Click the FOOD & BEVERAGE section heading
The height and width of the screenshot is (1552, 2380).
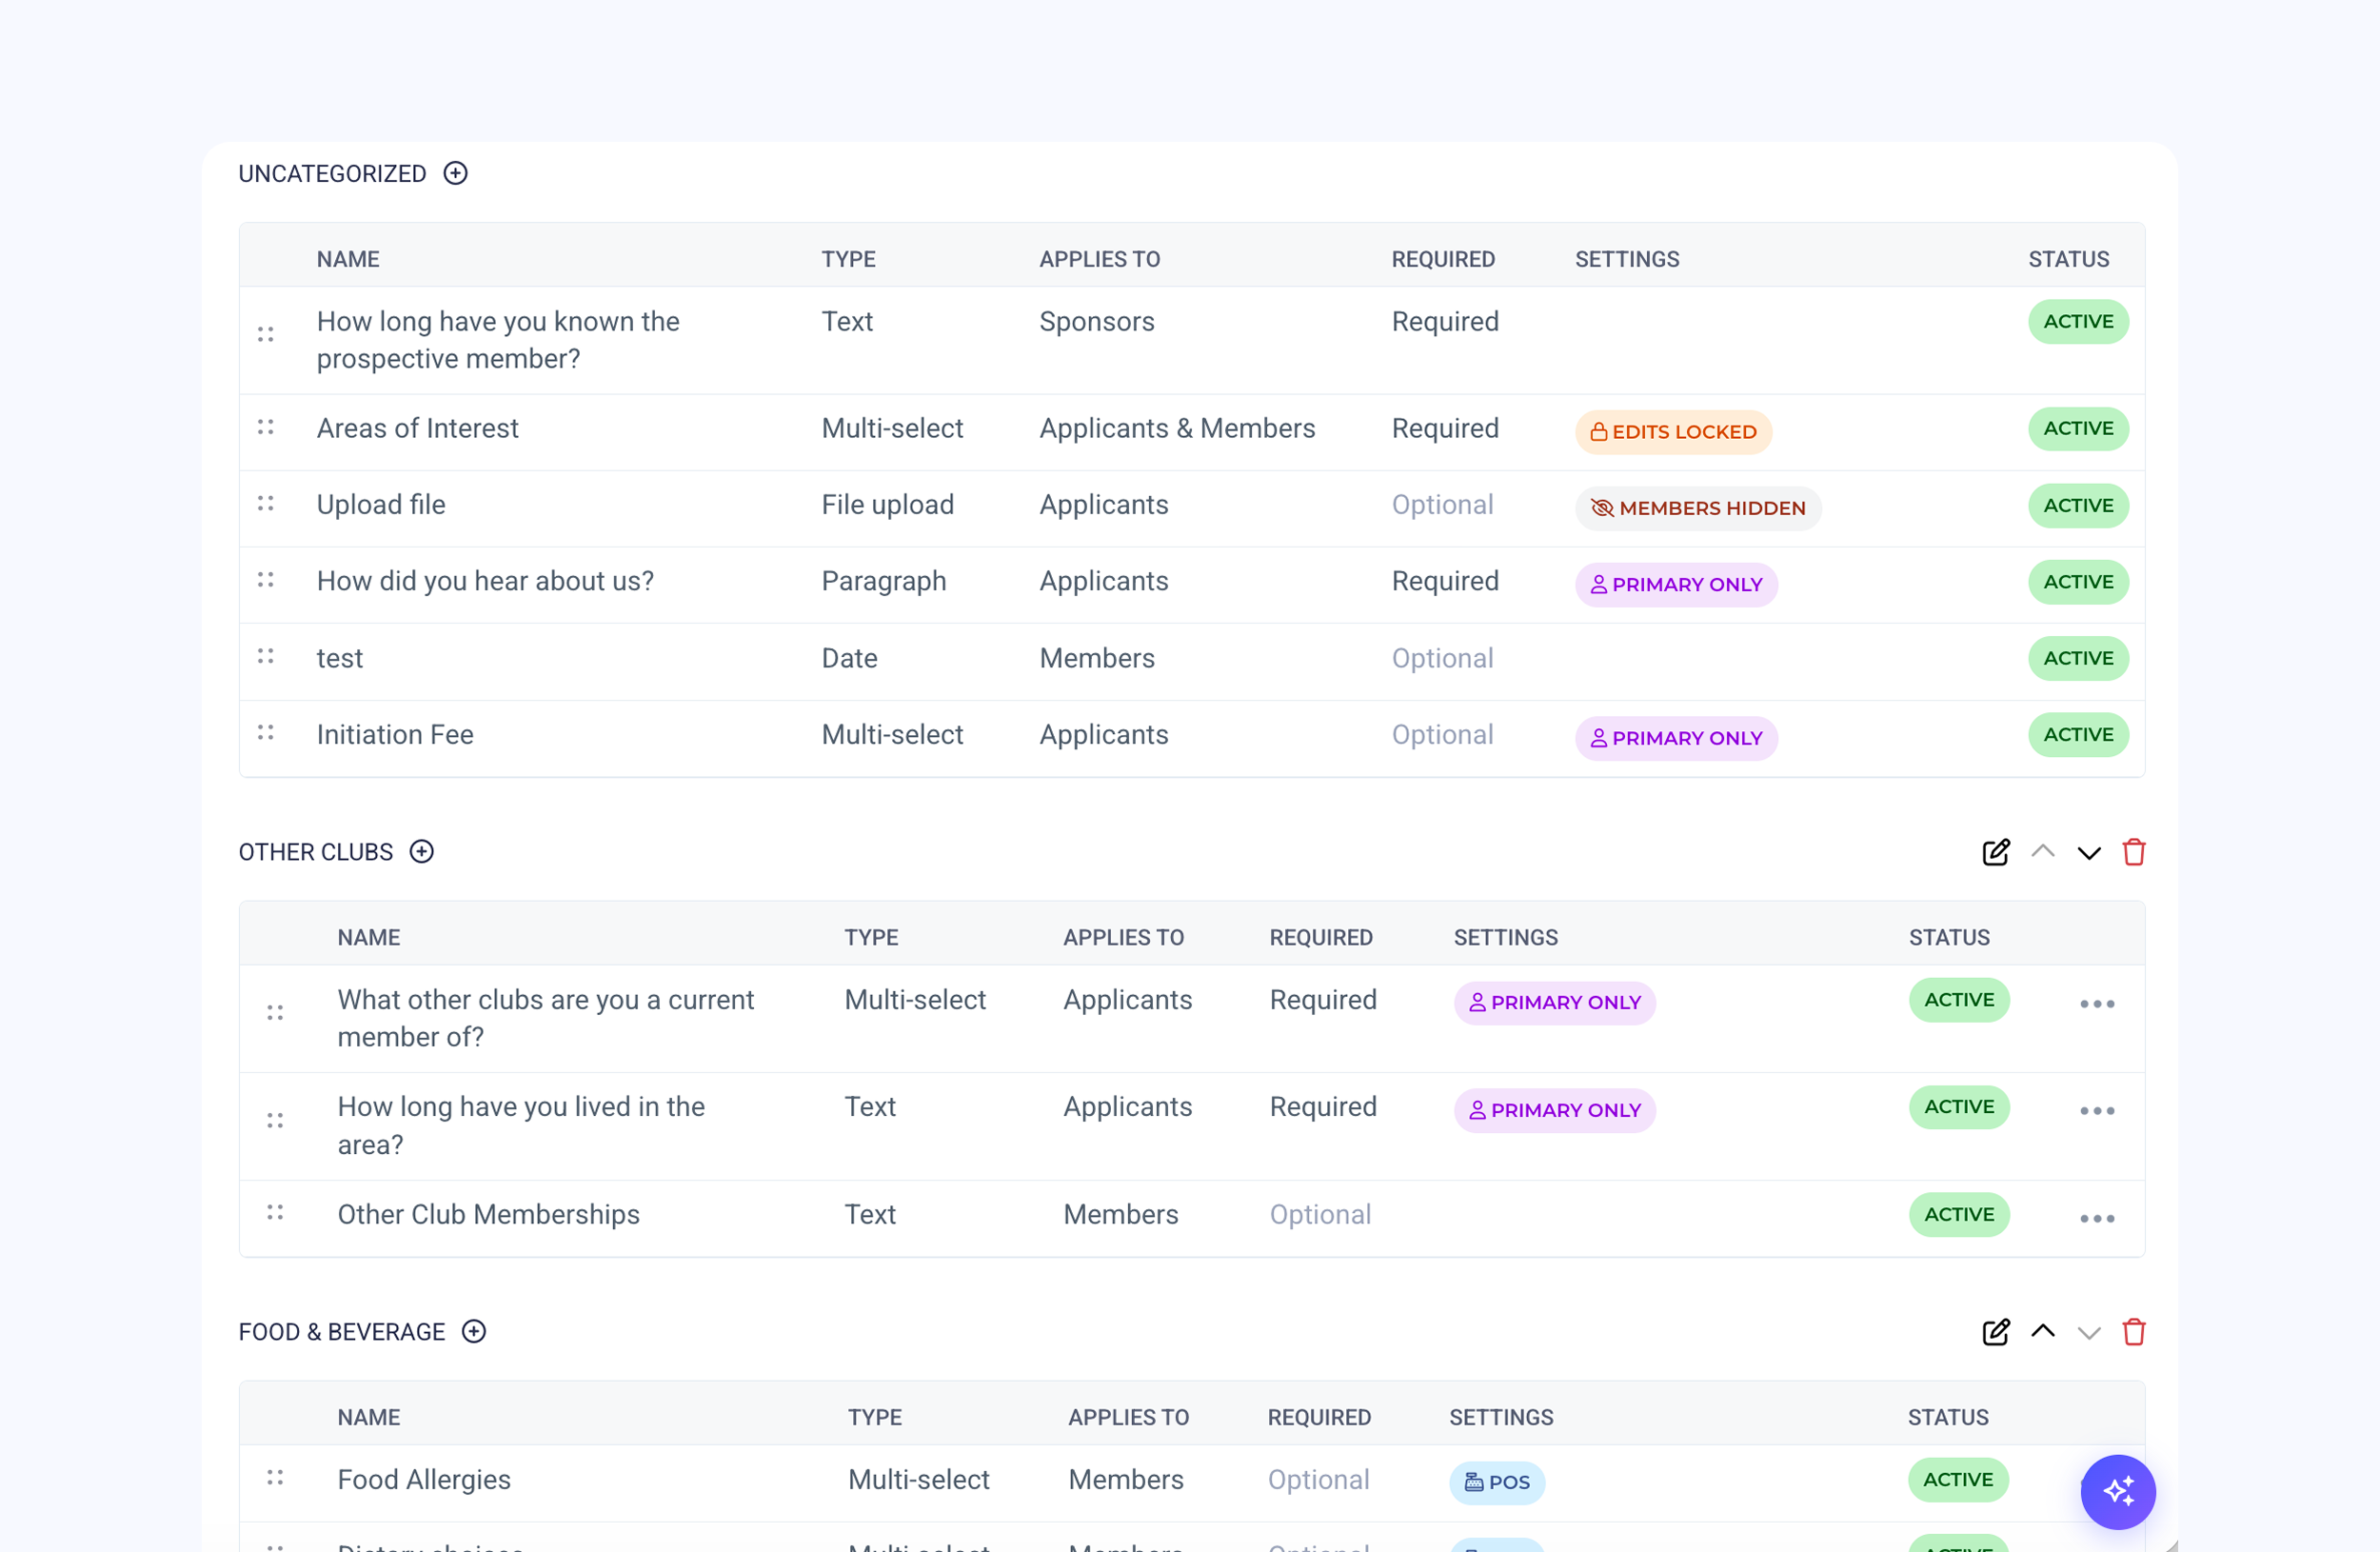point(341,1332)
